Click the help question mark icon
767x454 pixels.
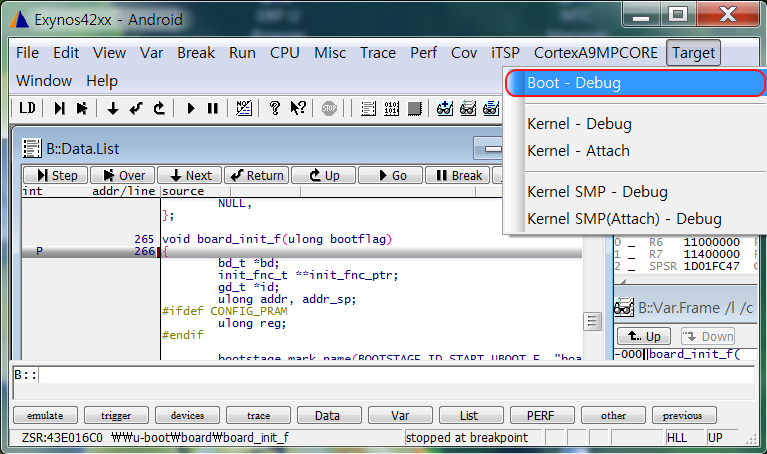point(275,108)
